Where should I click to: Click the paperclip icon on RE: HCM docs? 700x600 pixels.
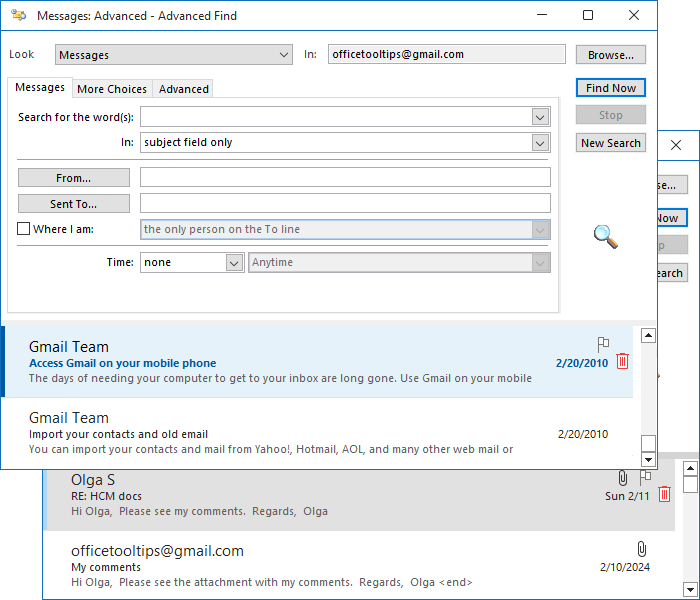tap(623, 478)
